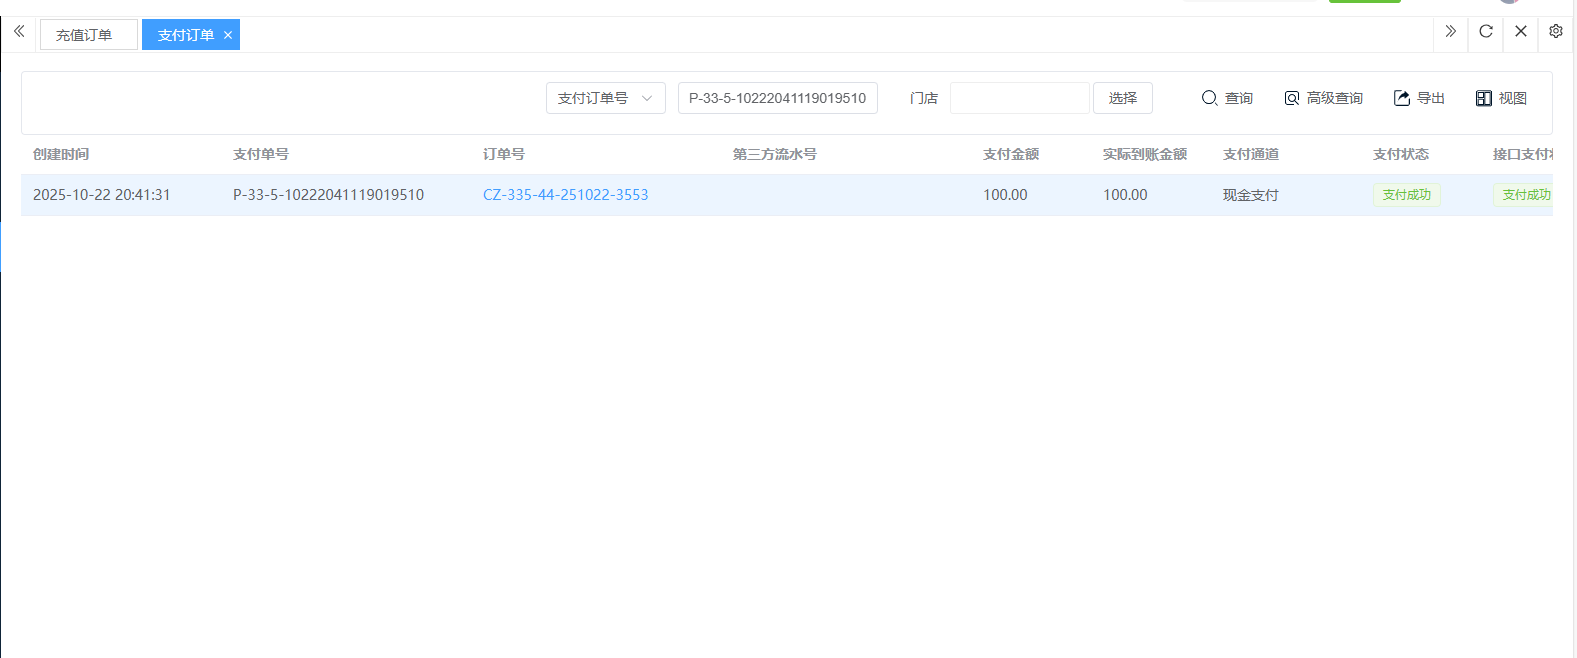Click the double-left arrow tab scroll icon
Image resolution: width=1577 pixels, height=658 pixels.
tap(19, 32)
